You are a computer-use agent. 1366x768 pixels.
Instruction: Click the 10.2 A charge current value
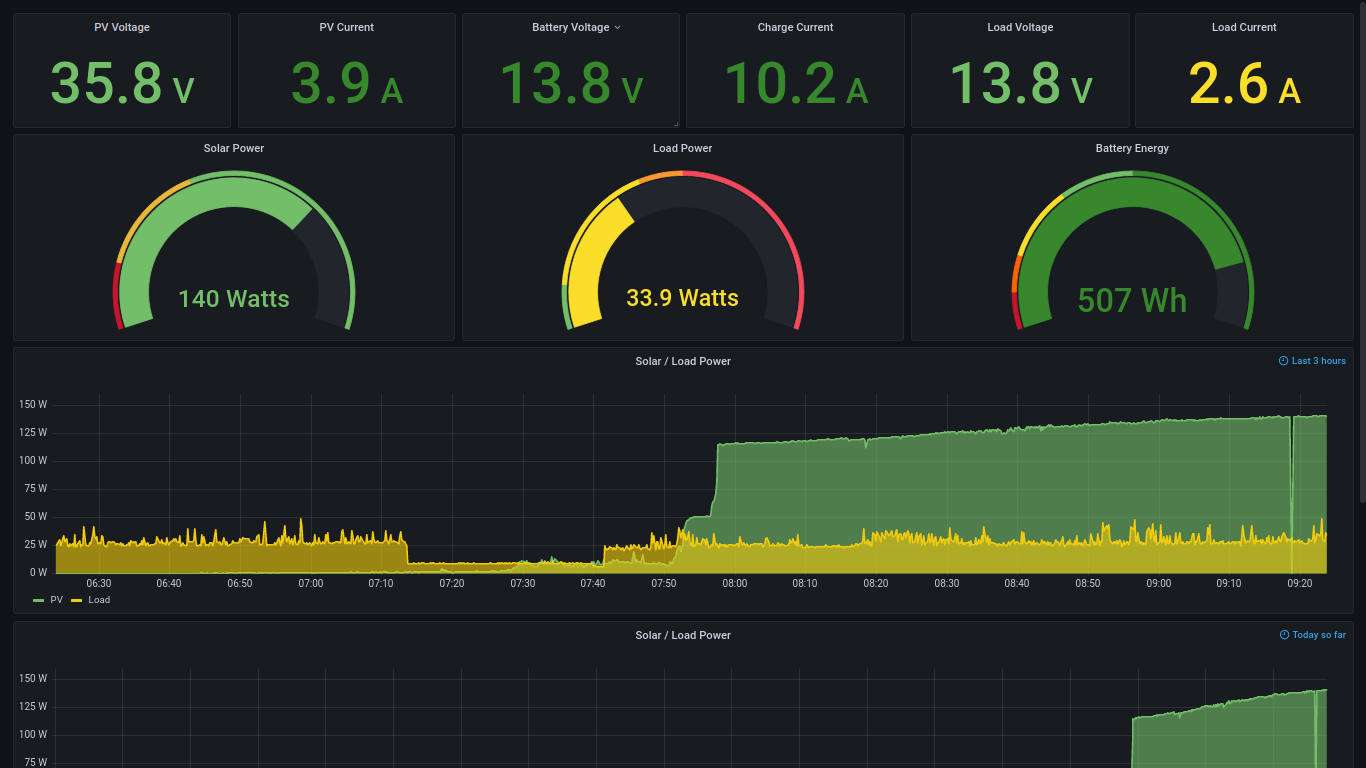pos(795,83)
